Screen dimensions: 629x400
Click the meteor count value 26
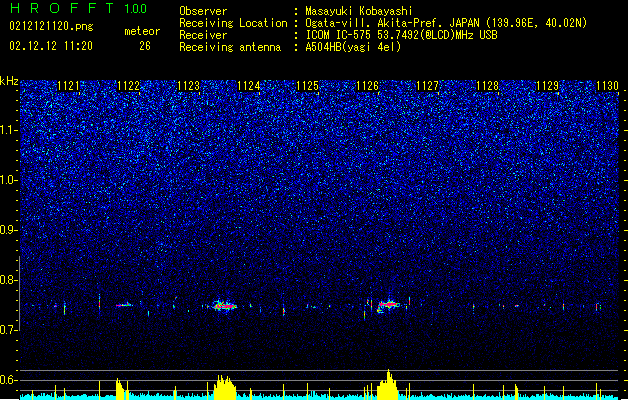click(x=145, y=46)
